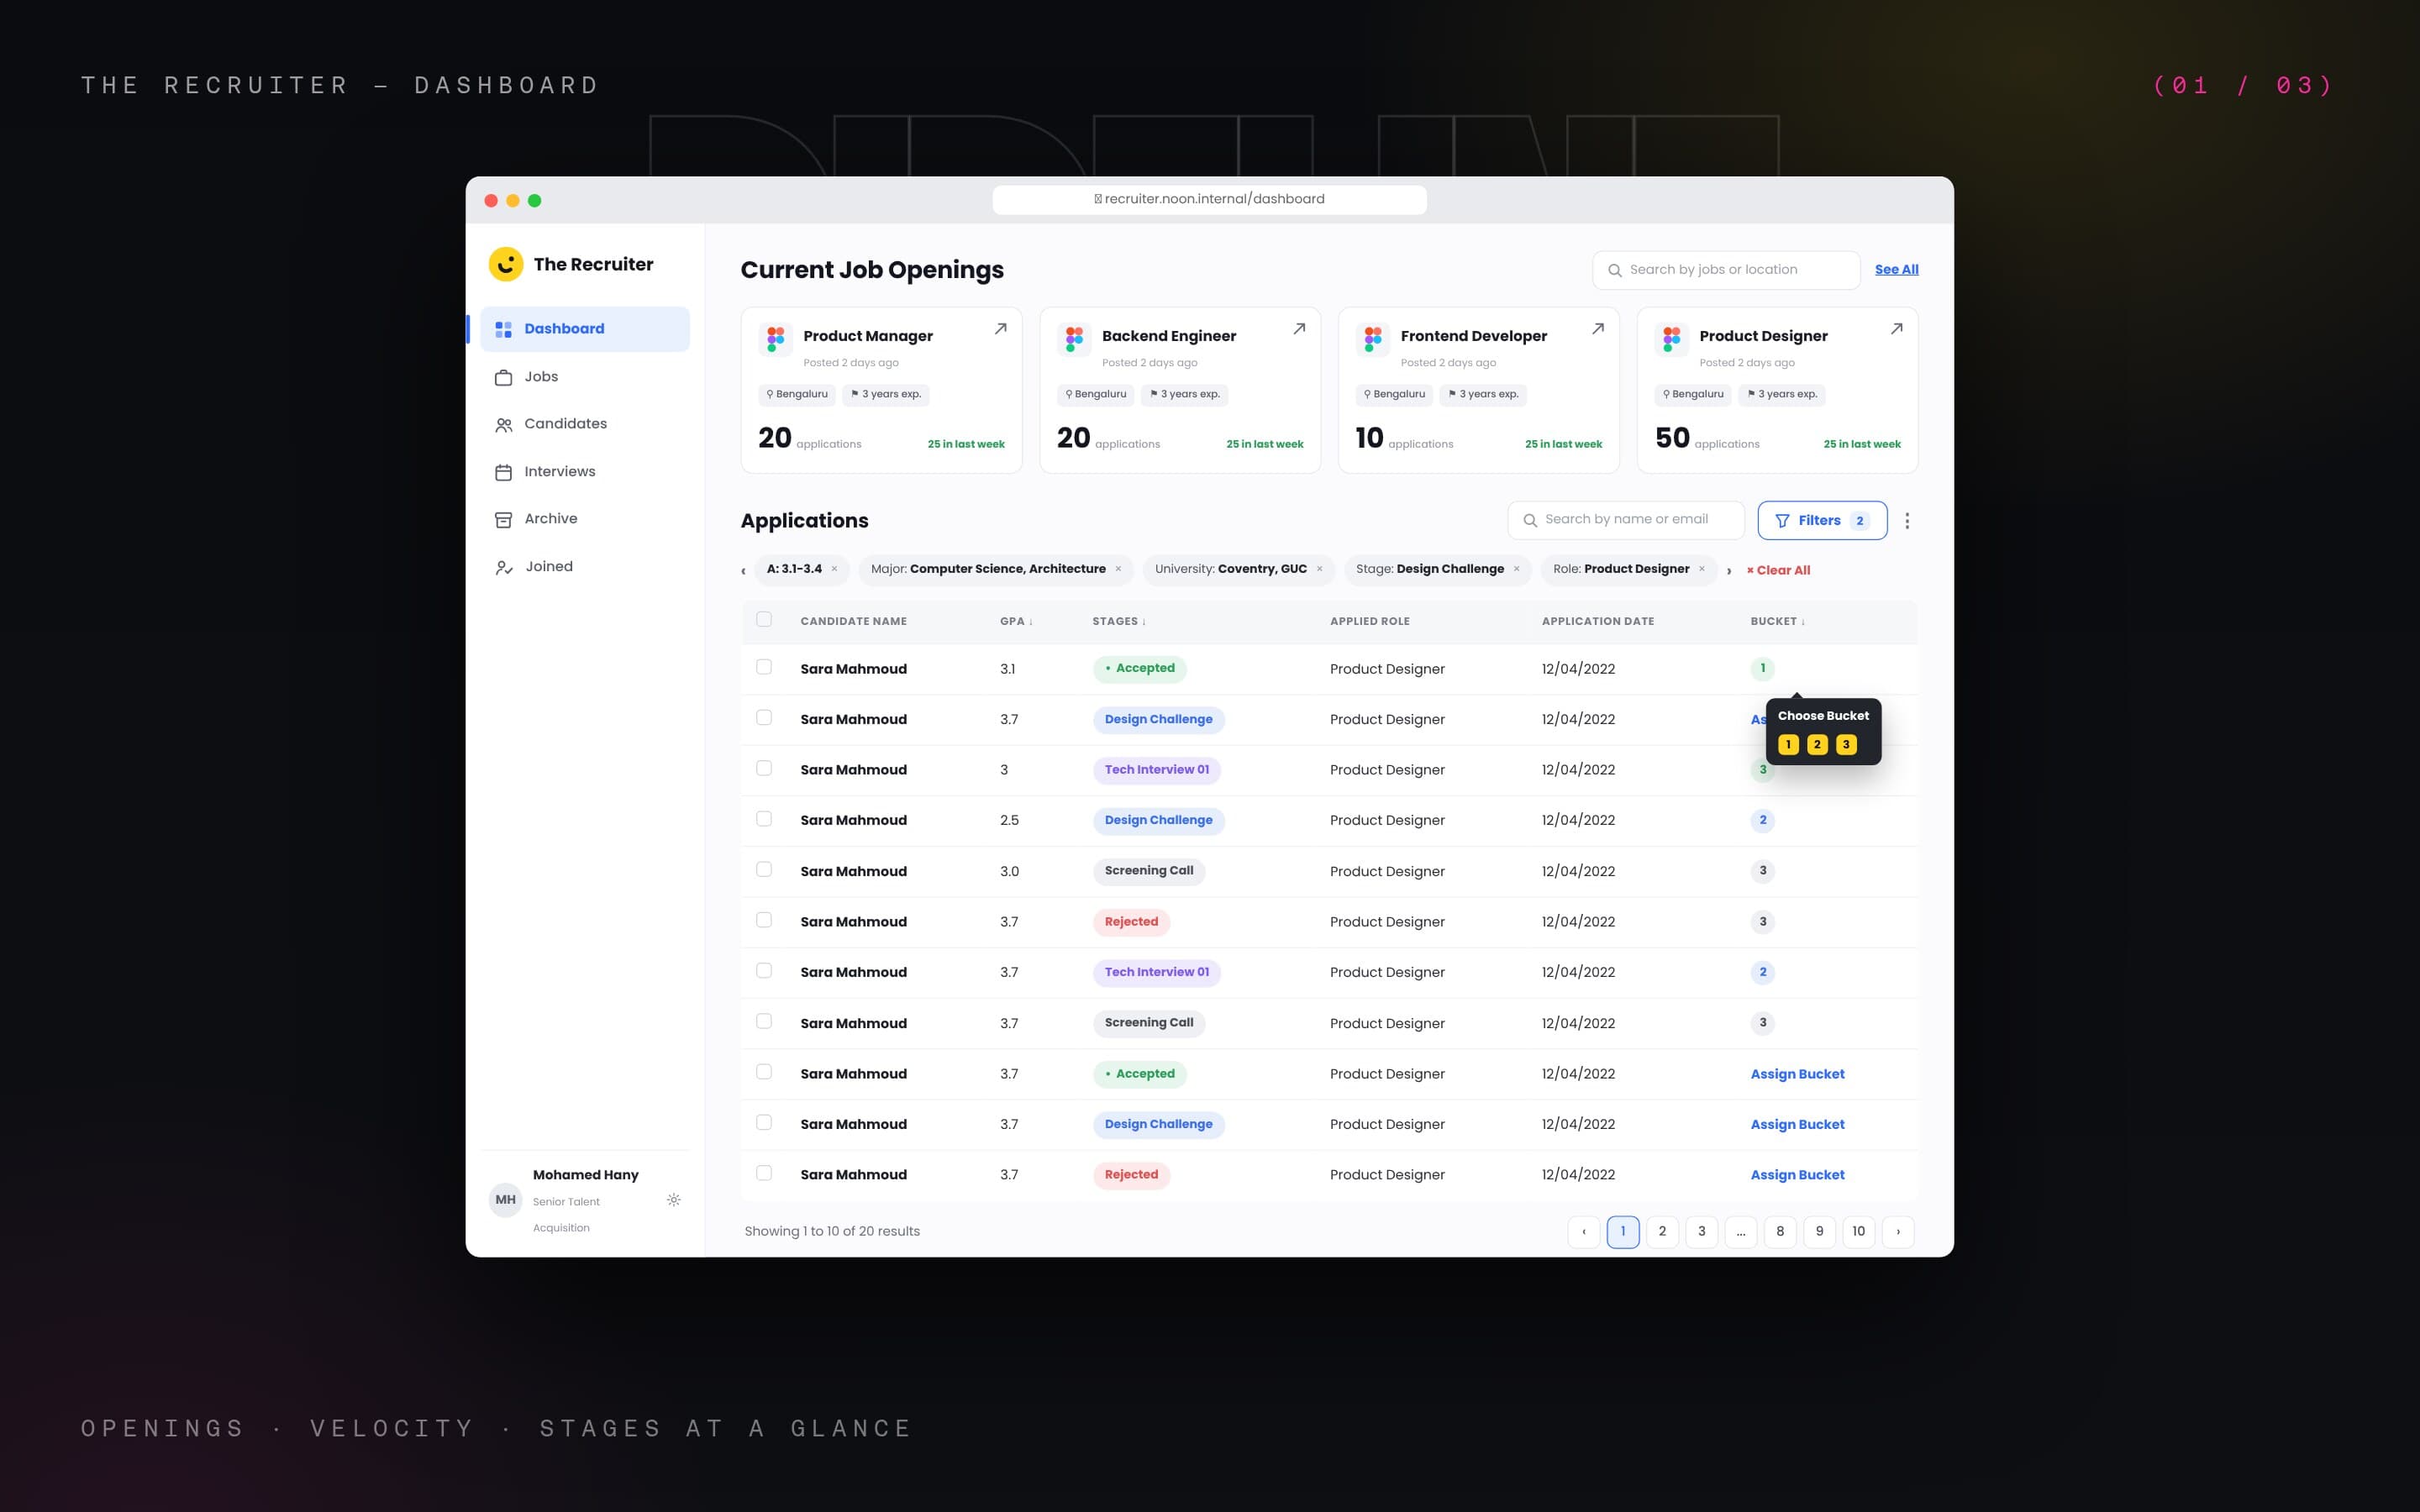This screenshot has height=1512, width=2420.
Task: Open Archive in the sidebar
Action: tap(585, 519)
